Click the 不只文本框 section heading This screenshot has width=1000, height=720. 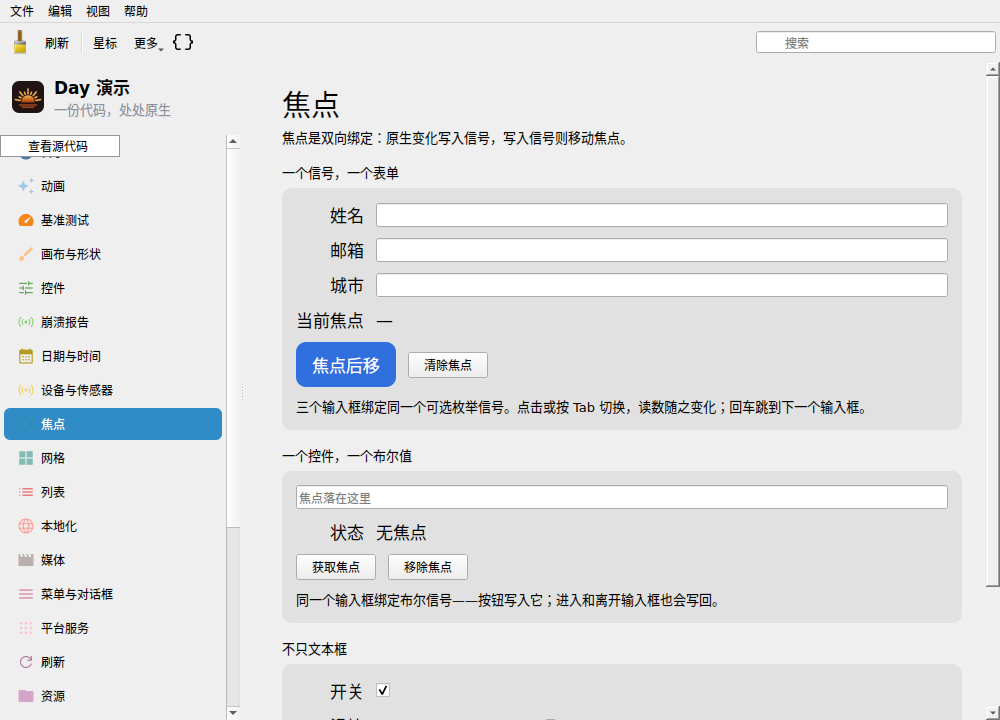click(314, 649)
